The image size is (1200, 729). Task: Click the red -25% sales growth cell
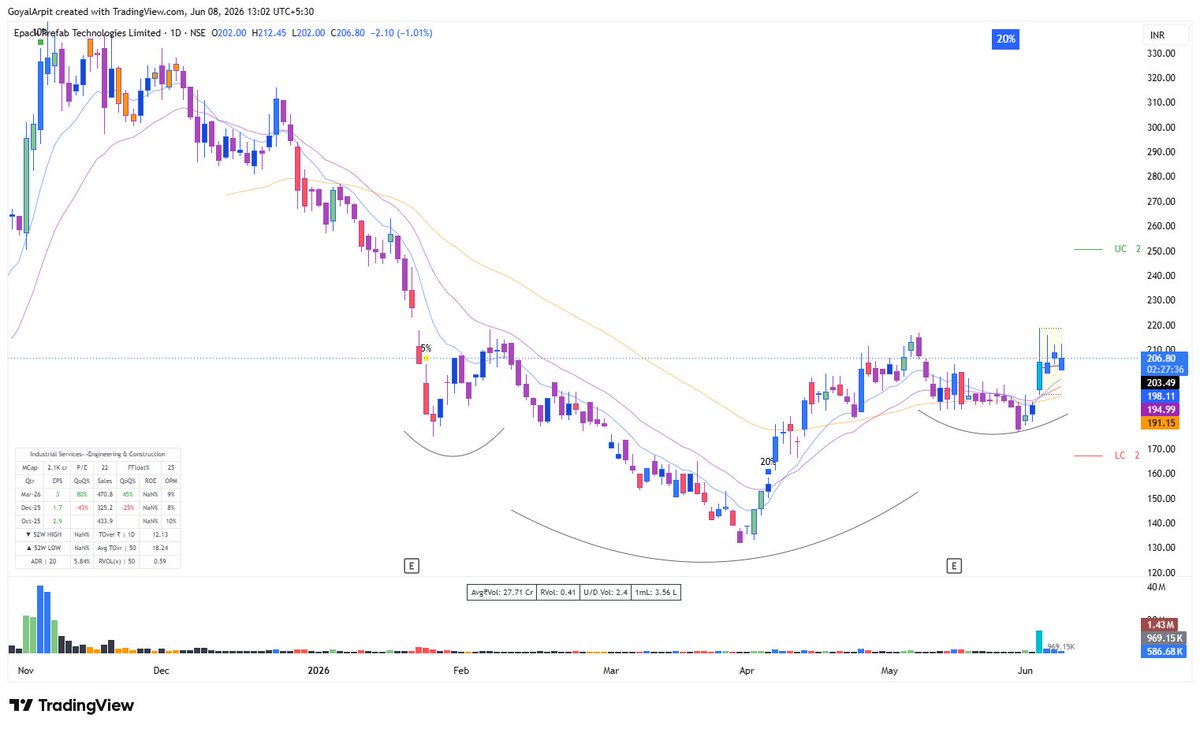tap(128, 508)
